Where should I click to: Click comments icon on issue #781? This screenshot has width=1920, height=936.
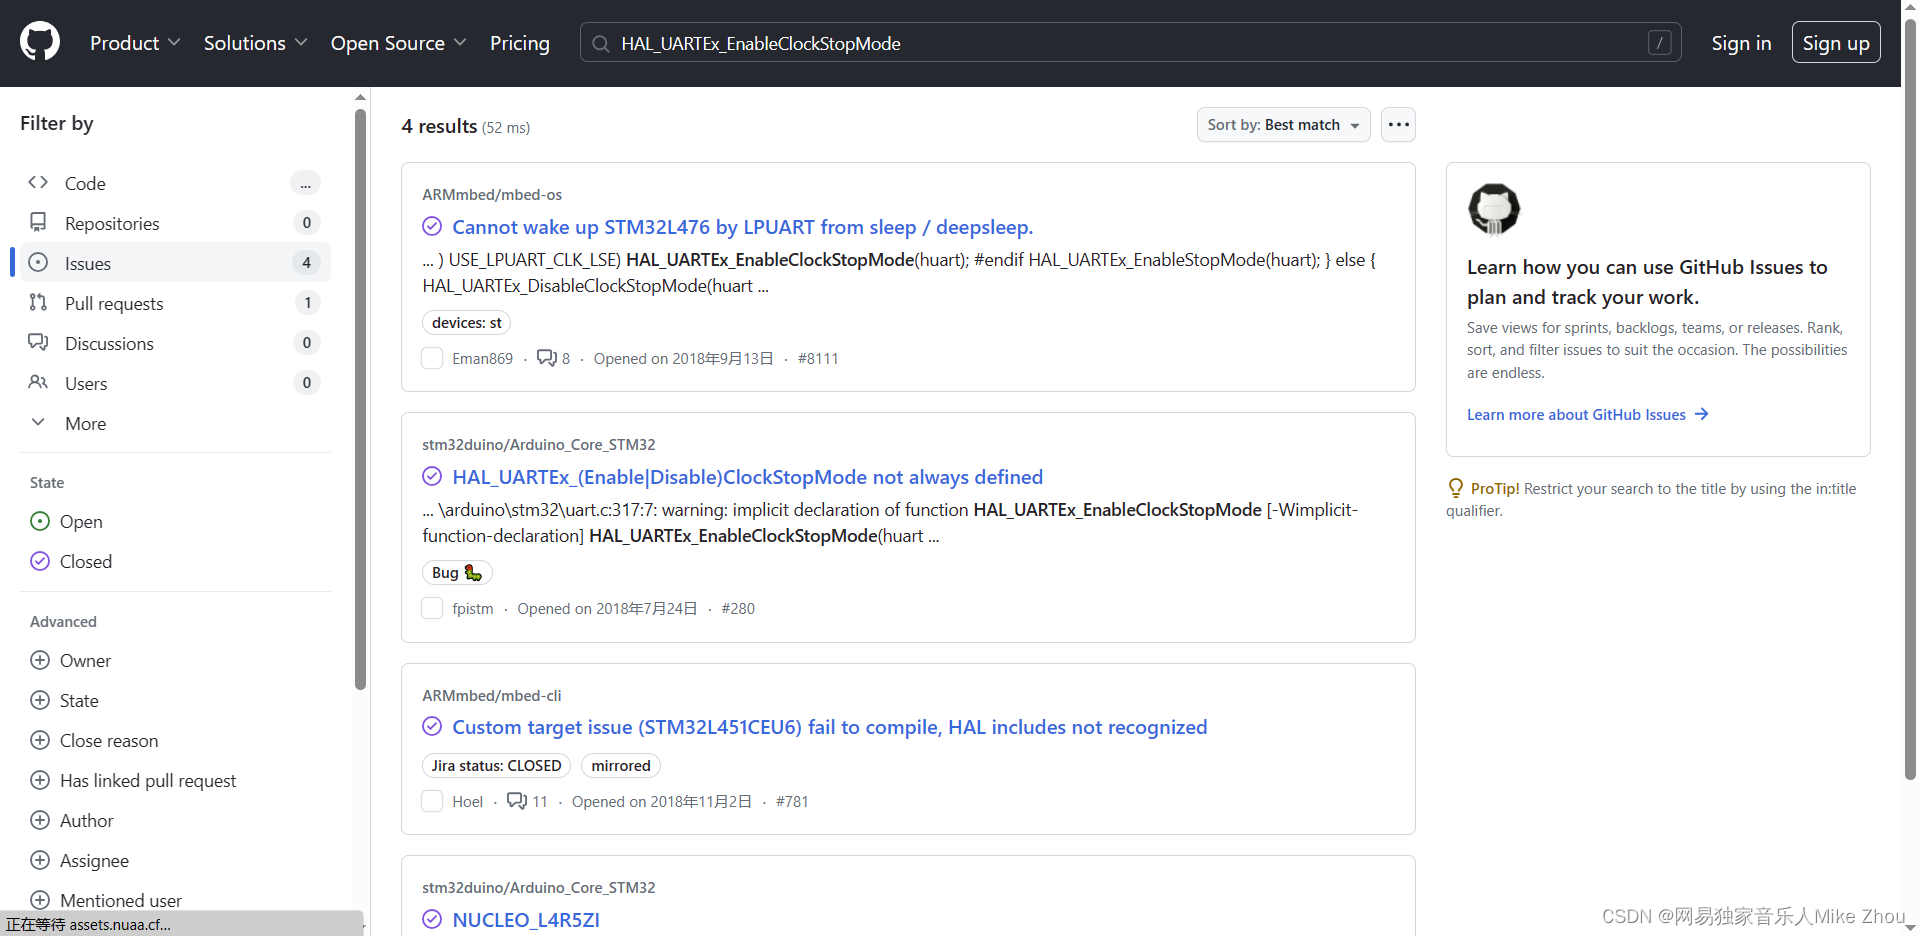point(517,800)
